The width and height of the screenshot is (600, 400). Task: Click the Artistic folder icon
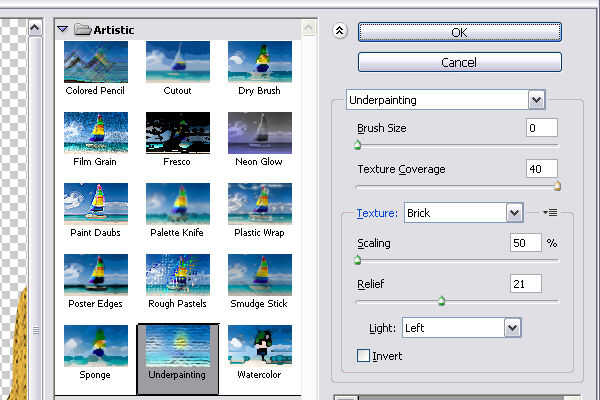[82, 29]
